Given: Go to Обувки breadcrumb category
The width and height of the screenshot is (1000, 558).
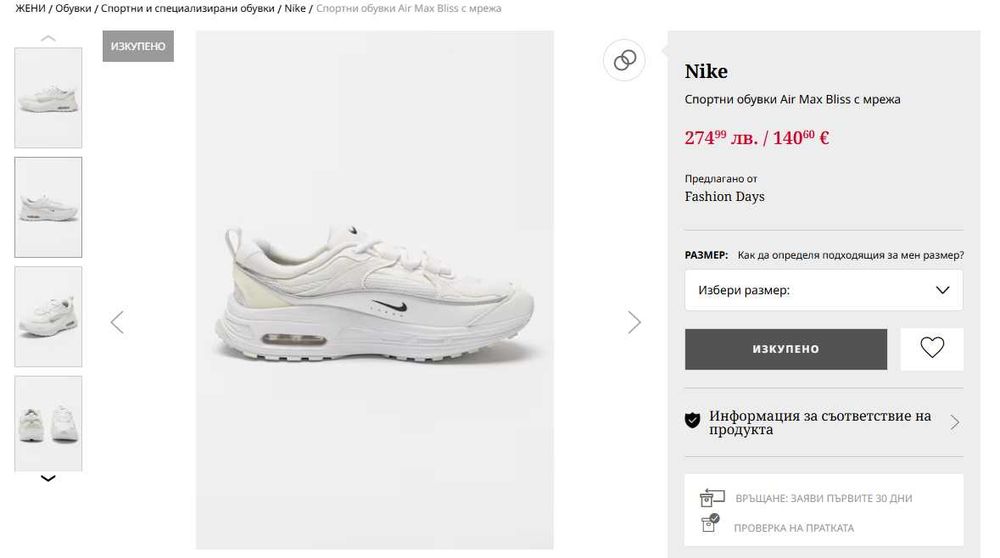Looking at the screenshot, I should point(75,8).
